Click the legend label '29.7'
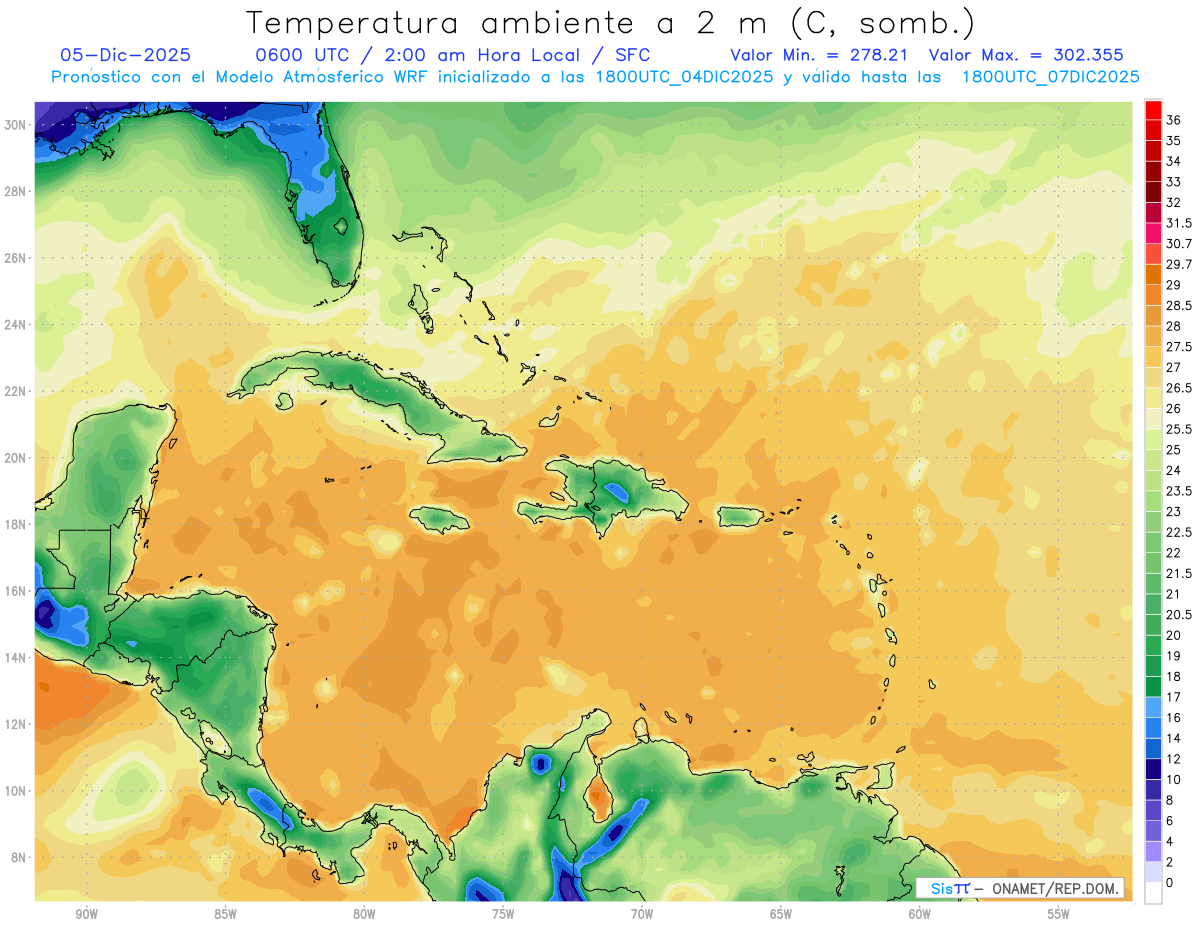Screen dimensions: 1200x927 pyautogui.click(x=1179, y=264)
